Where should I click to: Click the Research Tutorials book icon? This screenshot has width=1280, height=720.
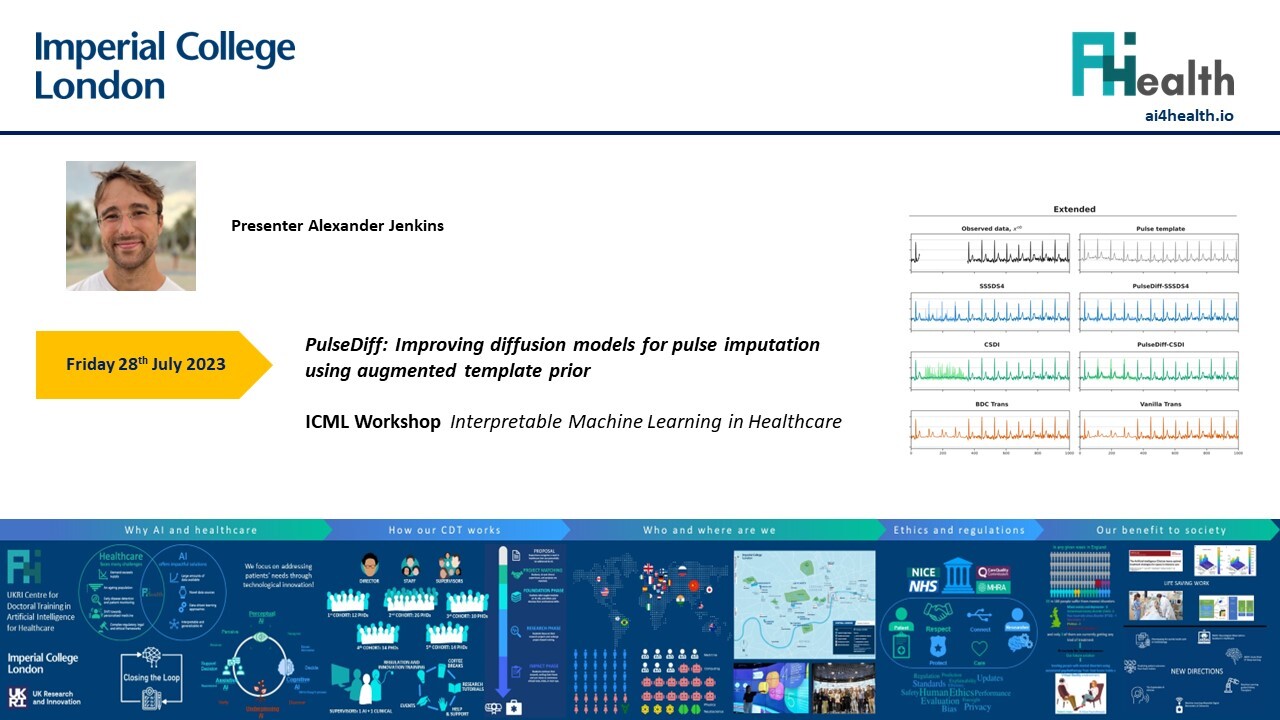pos(454,687)
